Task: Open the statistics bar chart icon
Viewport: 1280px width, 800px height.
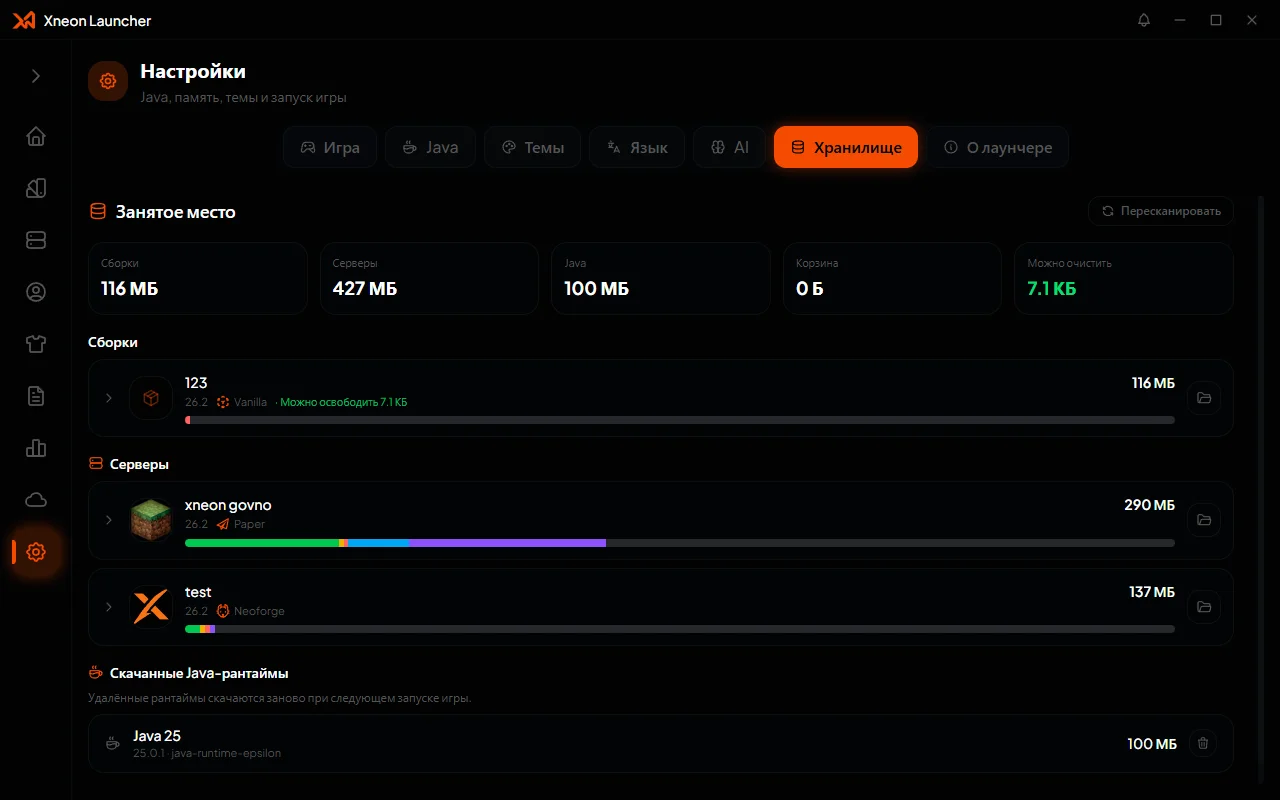Action: pyautogui.click(x=36, y=448)
